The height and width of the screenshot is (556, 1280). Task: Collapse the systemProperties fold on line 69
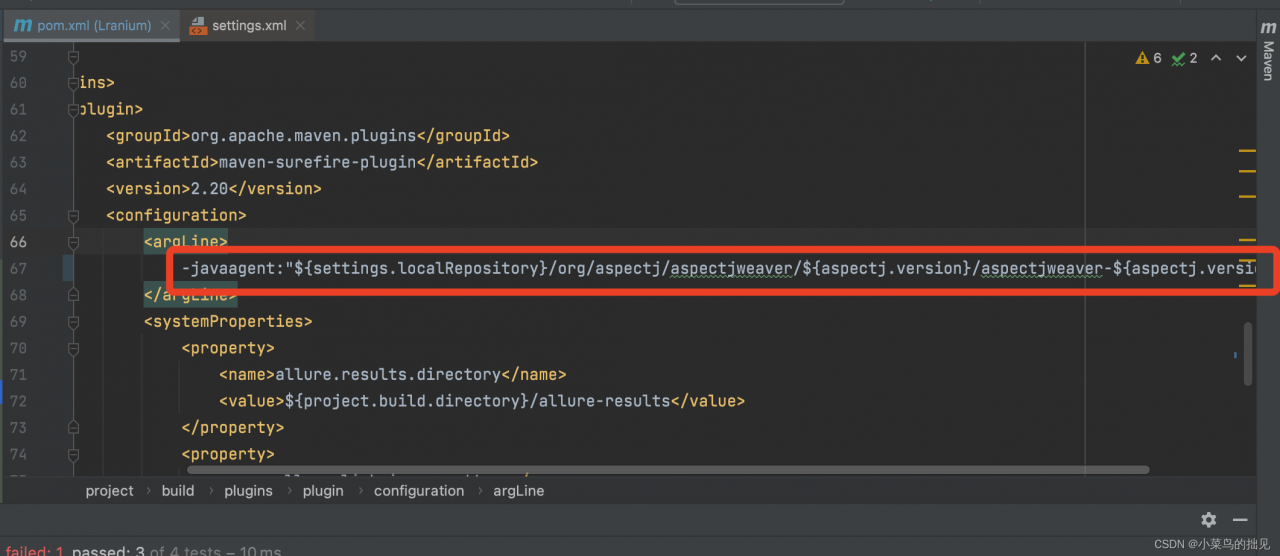73,321
